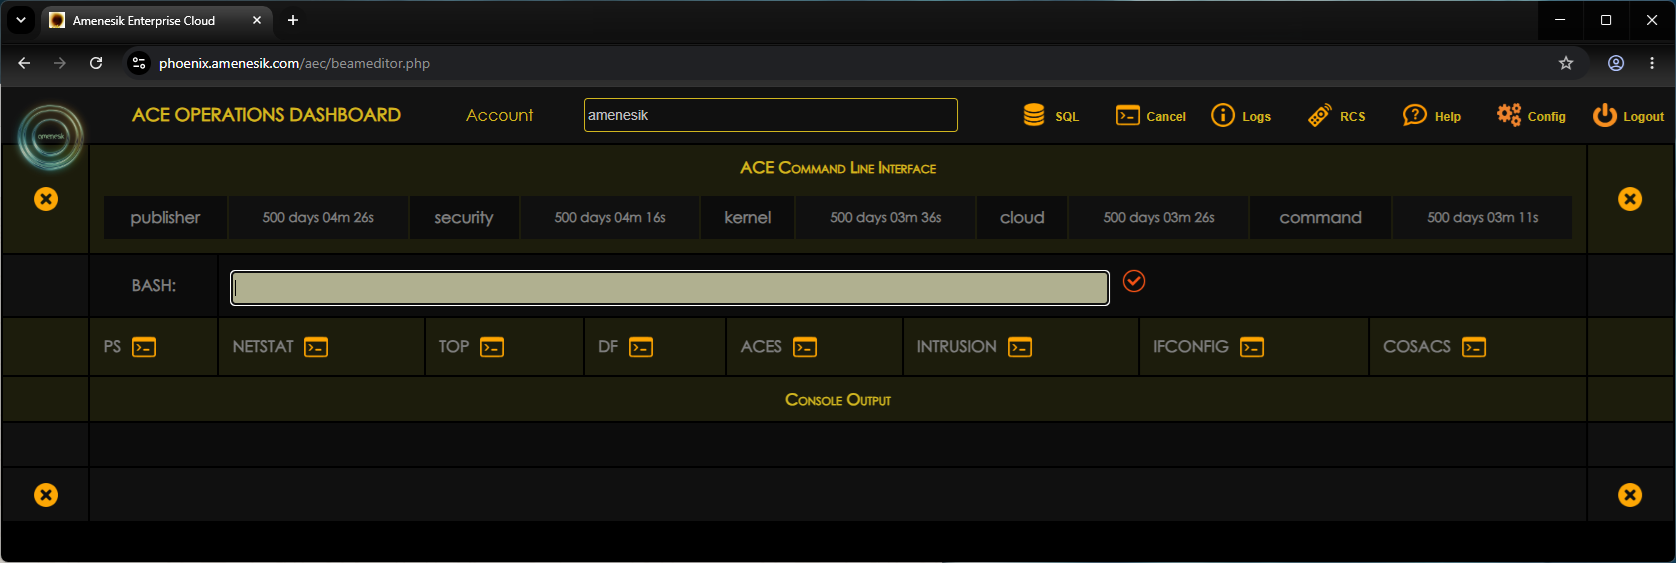The height and width of the screenshot is (563, 1676).
Task: Open the Logs info icon
Action: pos(1223,115)
